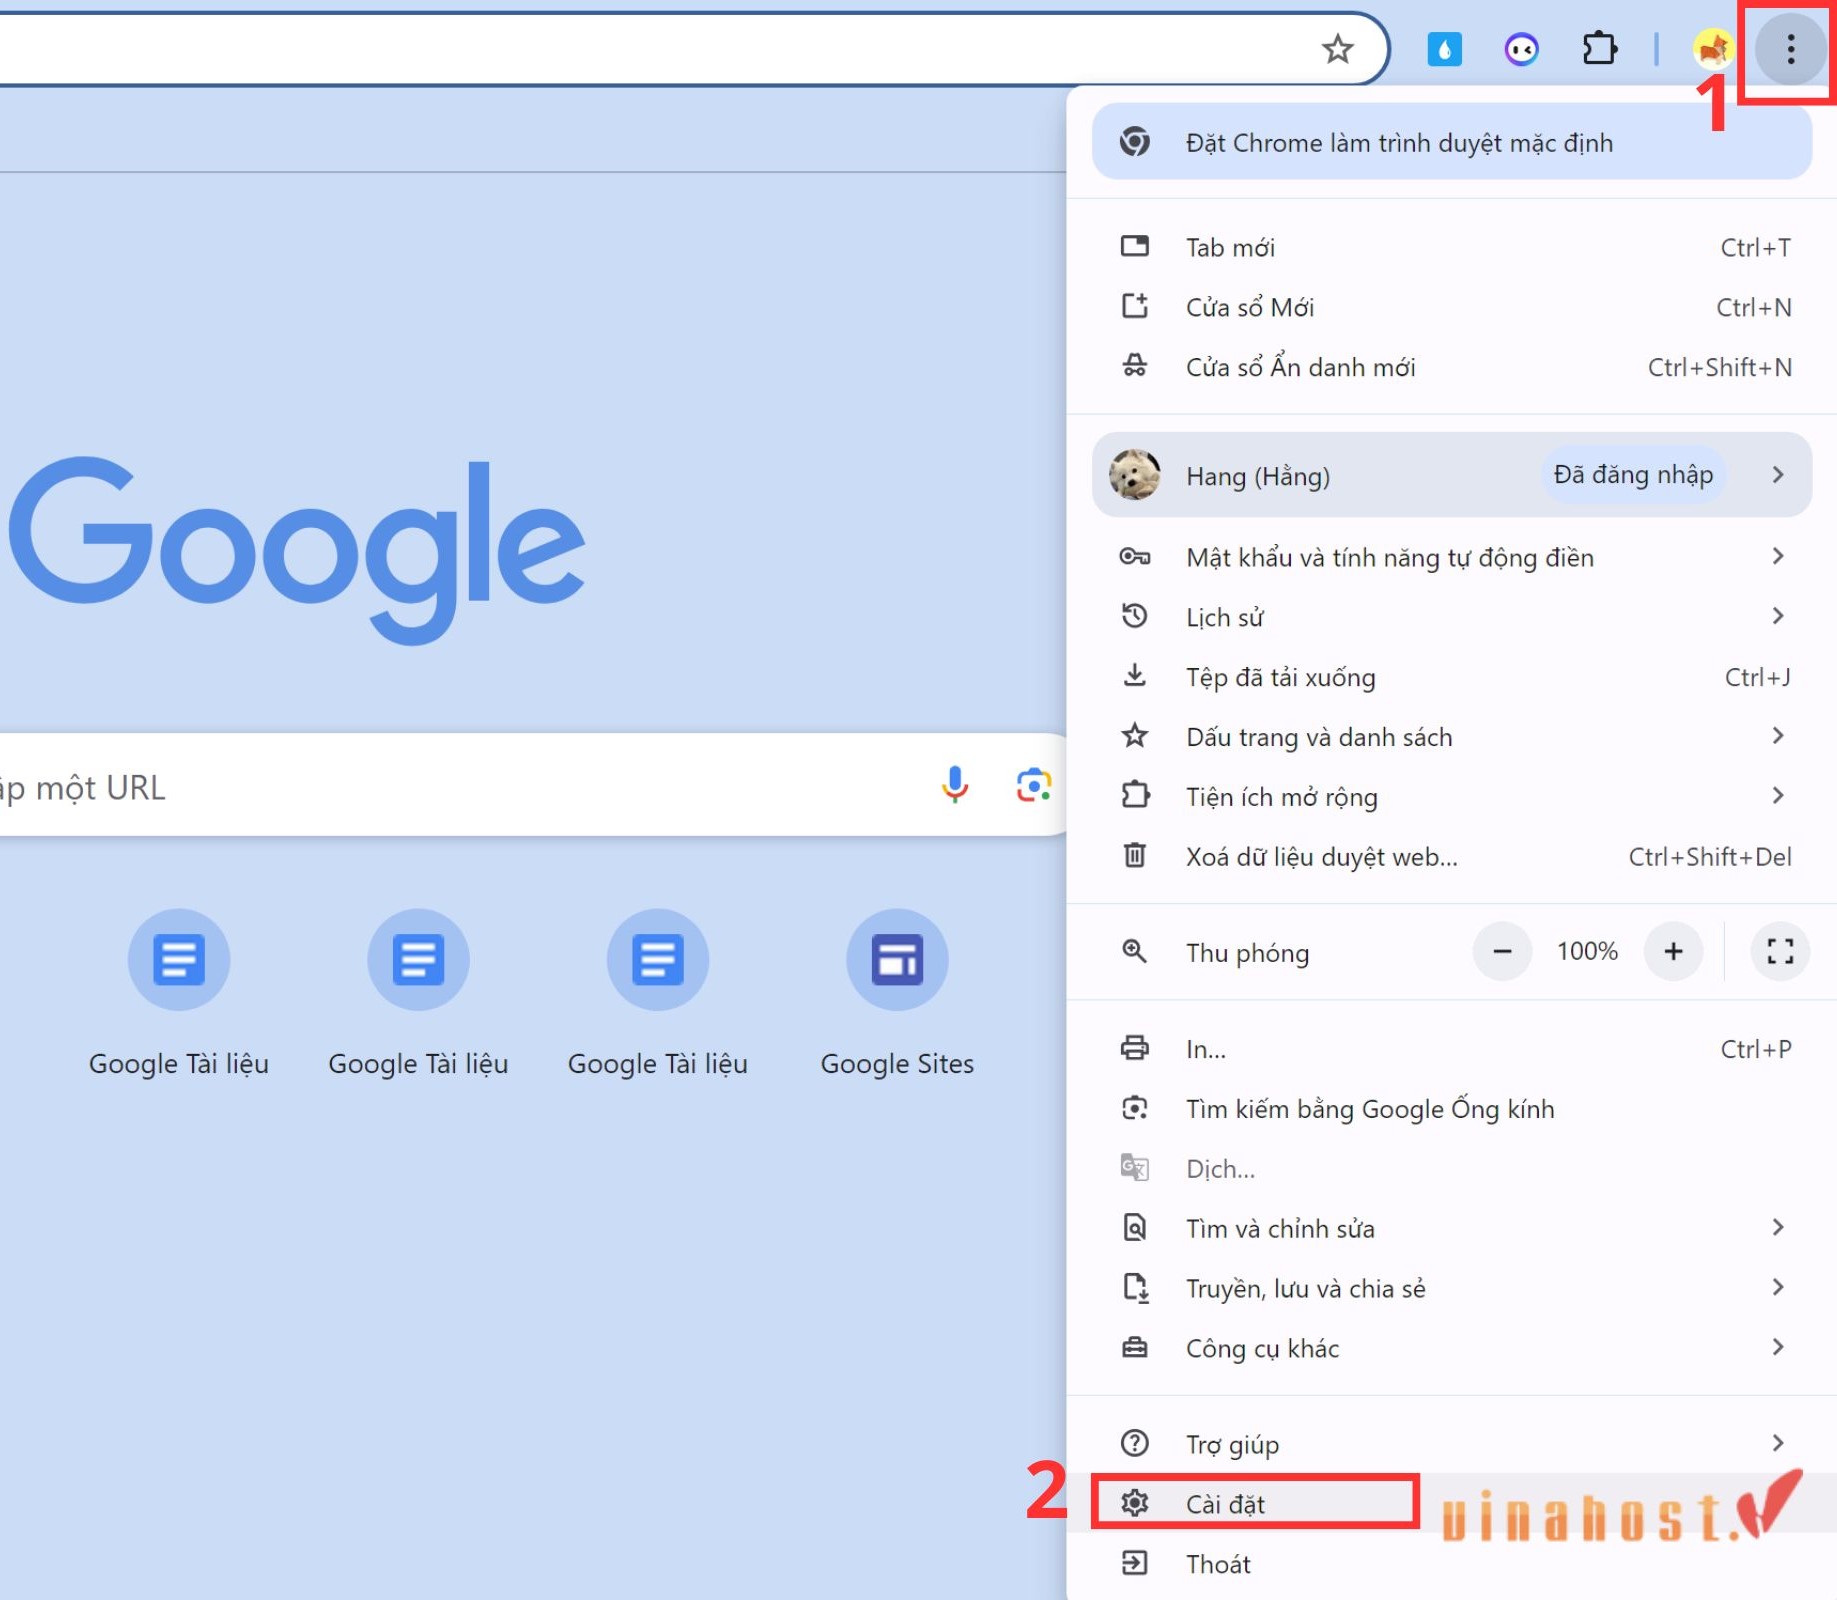Click the Ctrl+N shortcut text
The image size is (1837, 1600).
coord(1754,307)
